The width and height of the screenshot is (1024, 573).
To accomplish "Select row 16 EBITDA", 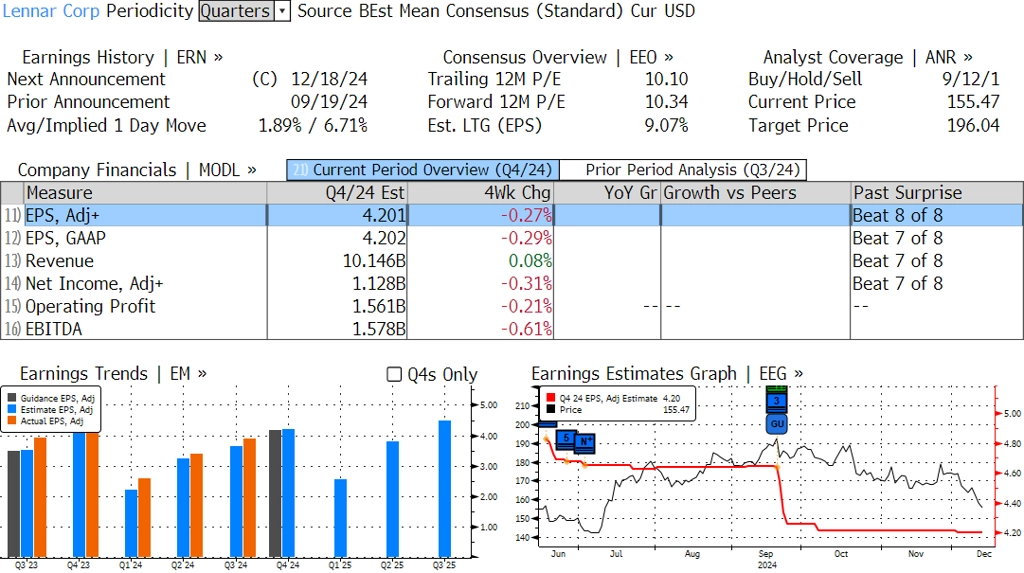I will point(512,329).
